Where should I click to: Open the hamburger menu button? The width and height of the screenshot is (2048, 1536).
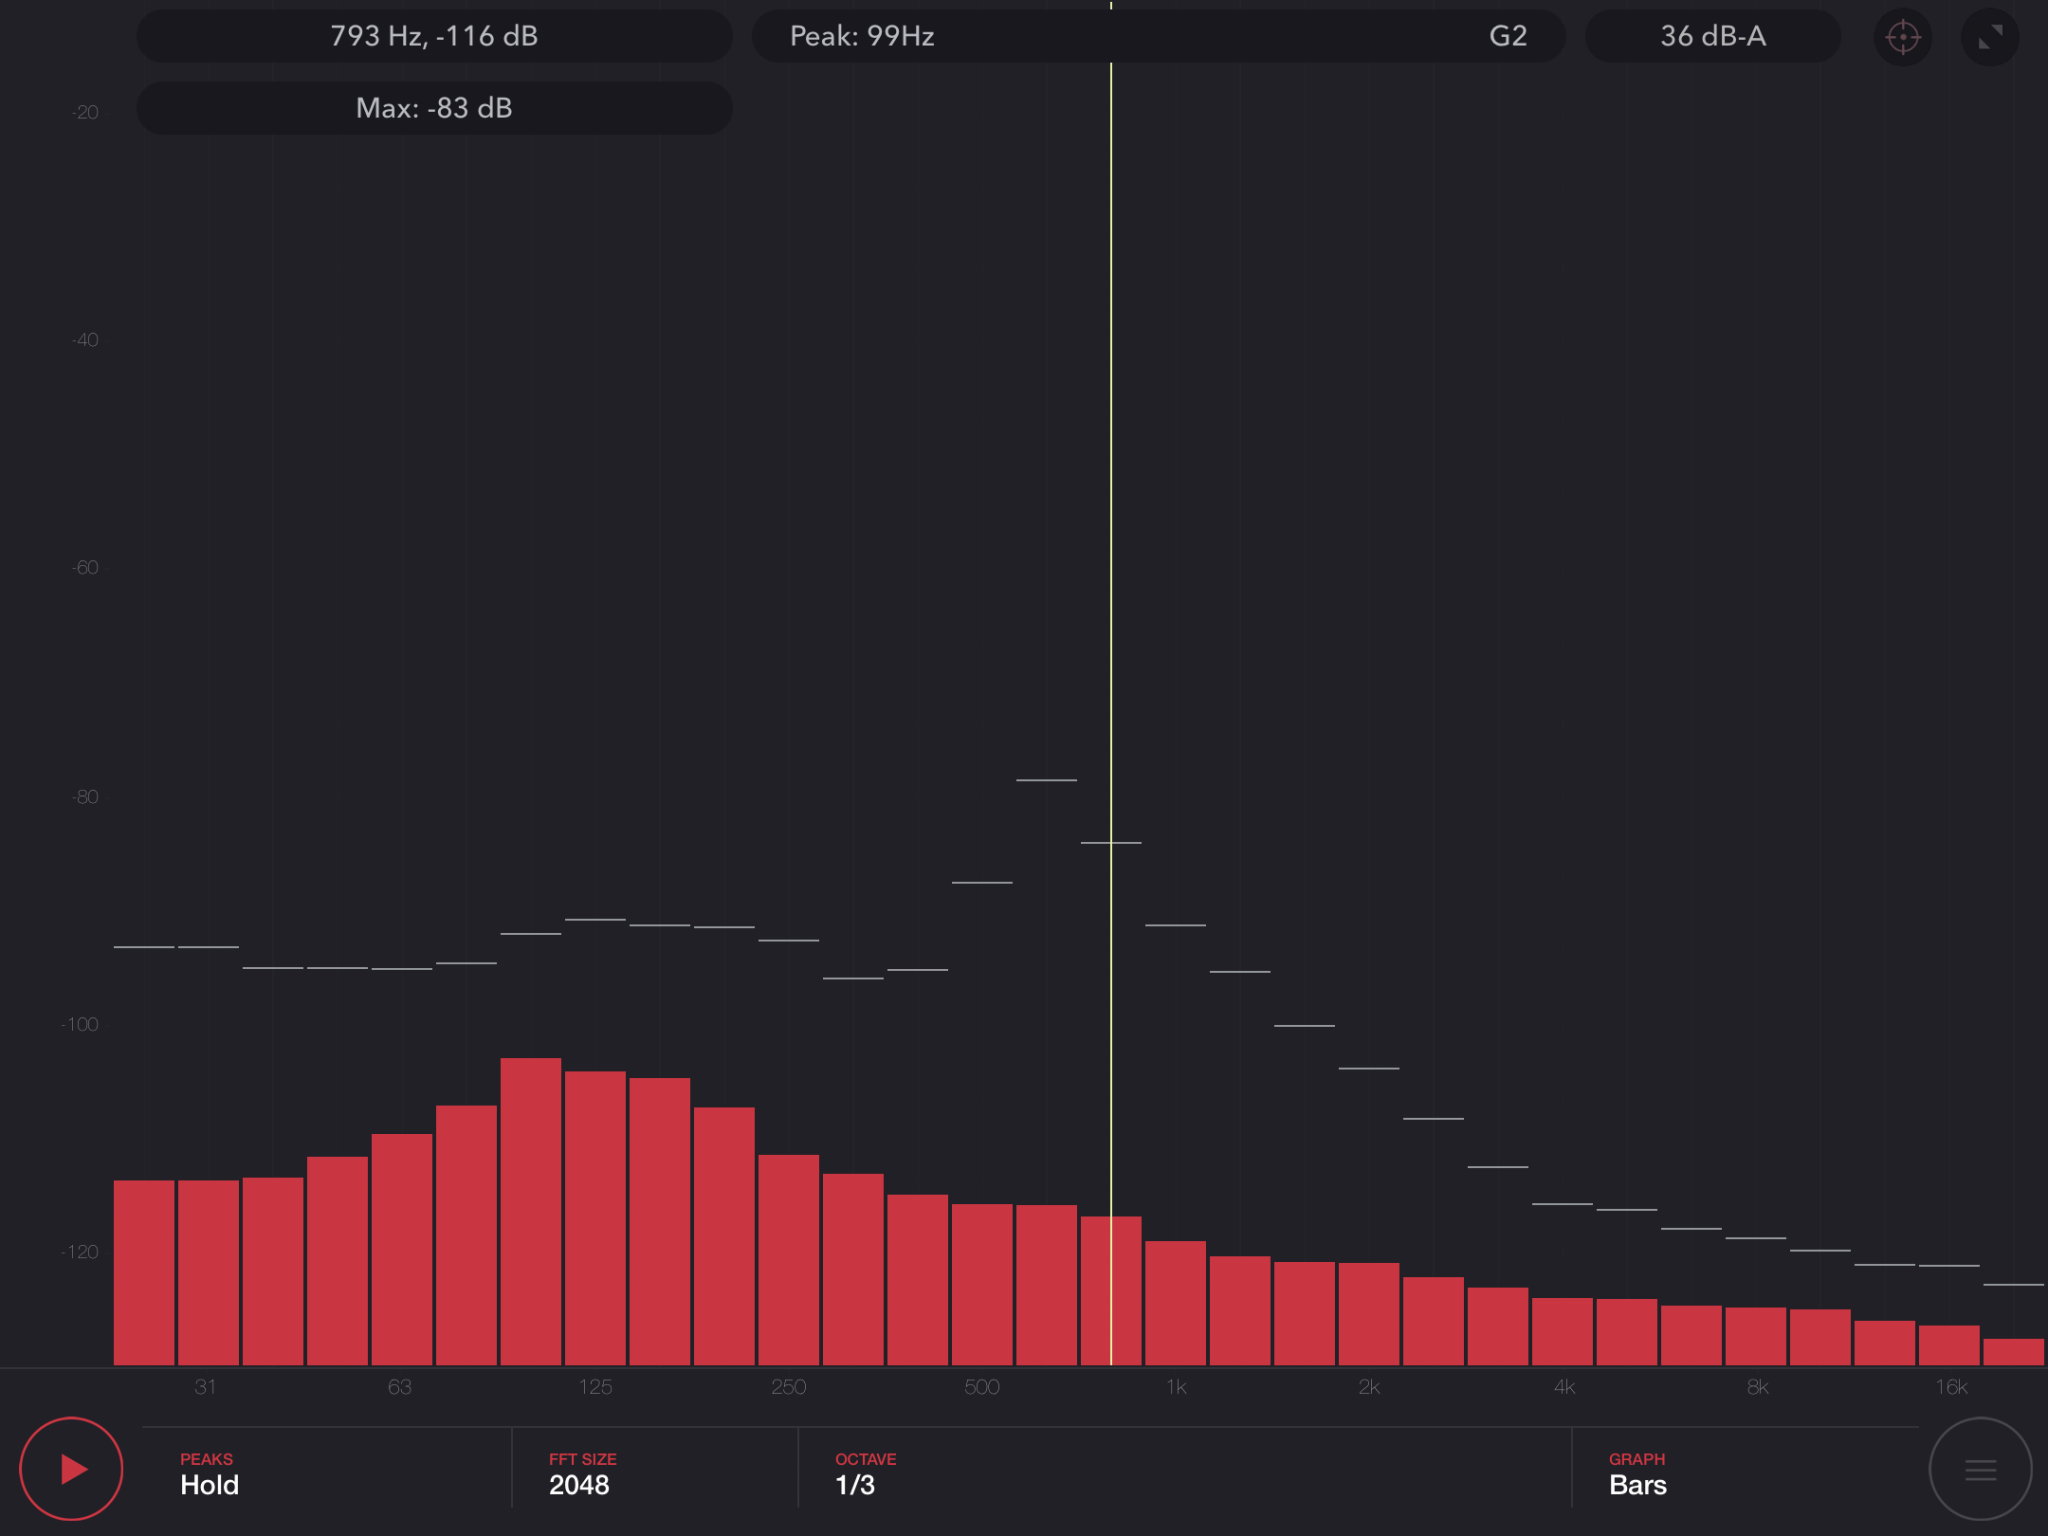pyautogui.click(x=1980, y=1468)
